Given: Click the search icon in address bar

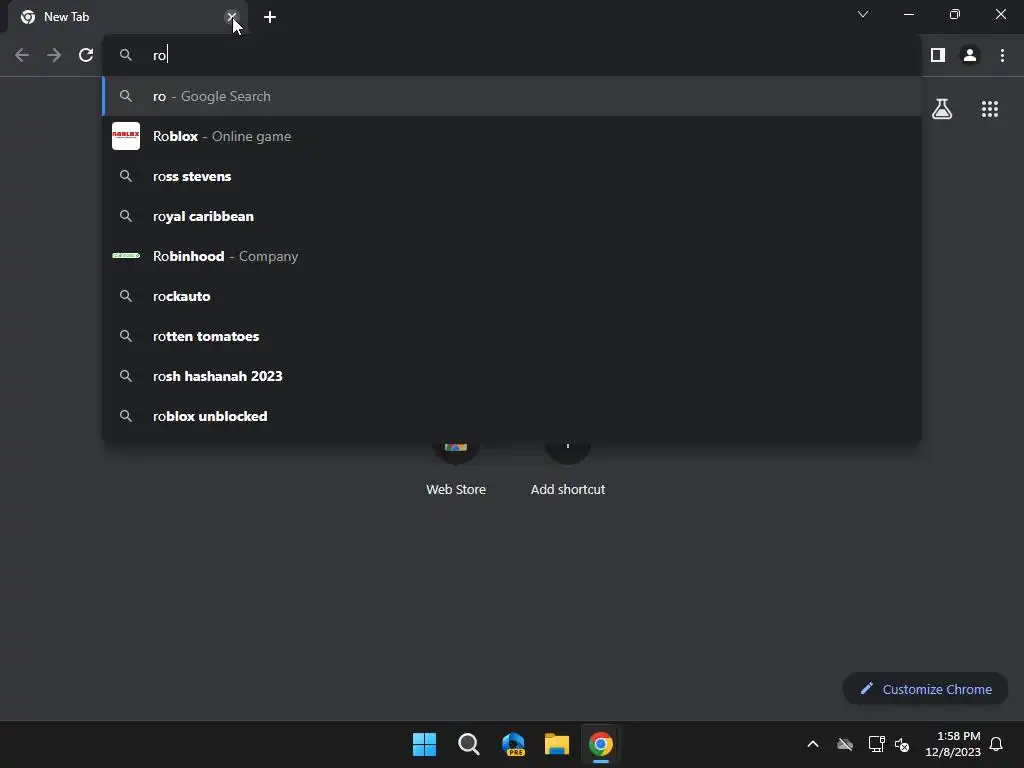Looking at the screenshot, I should tap(126, 55).
